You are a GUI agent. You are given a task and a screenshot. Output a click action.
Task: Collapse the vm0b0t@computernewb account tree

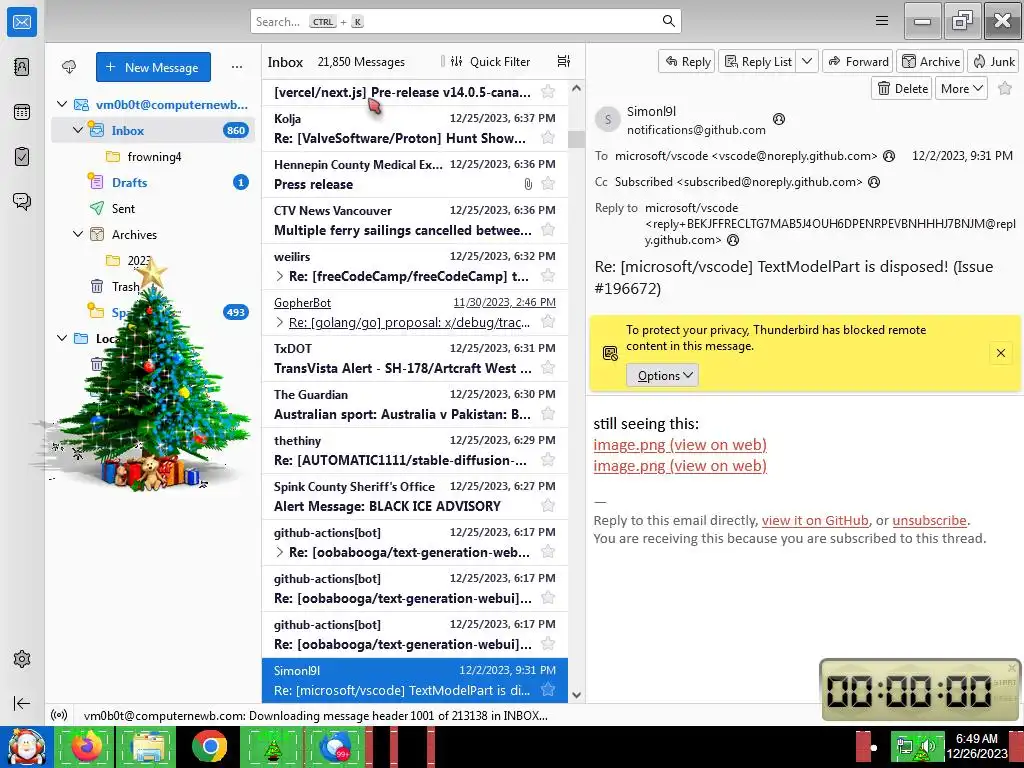pos(62,104)
